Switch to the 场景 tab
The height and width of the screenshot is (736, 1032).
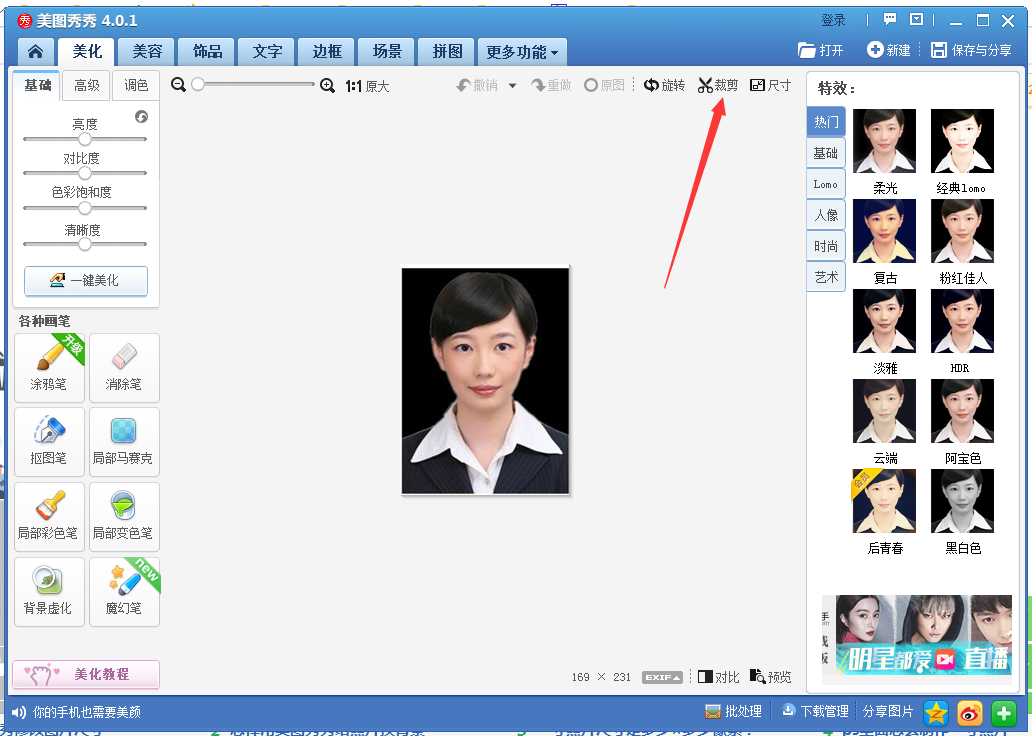coord(387,51)
